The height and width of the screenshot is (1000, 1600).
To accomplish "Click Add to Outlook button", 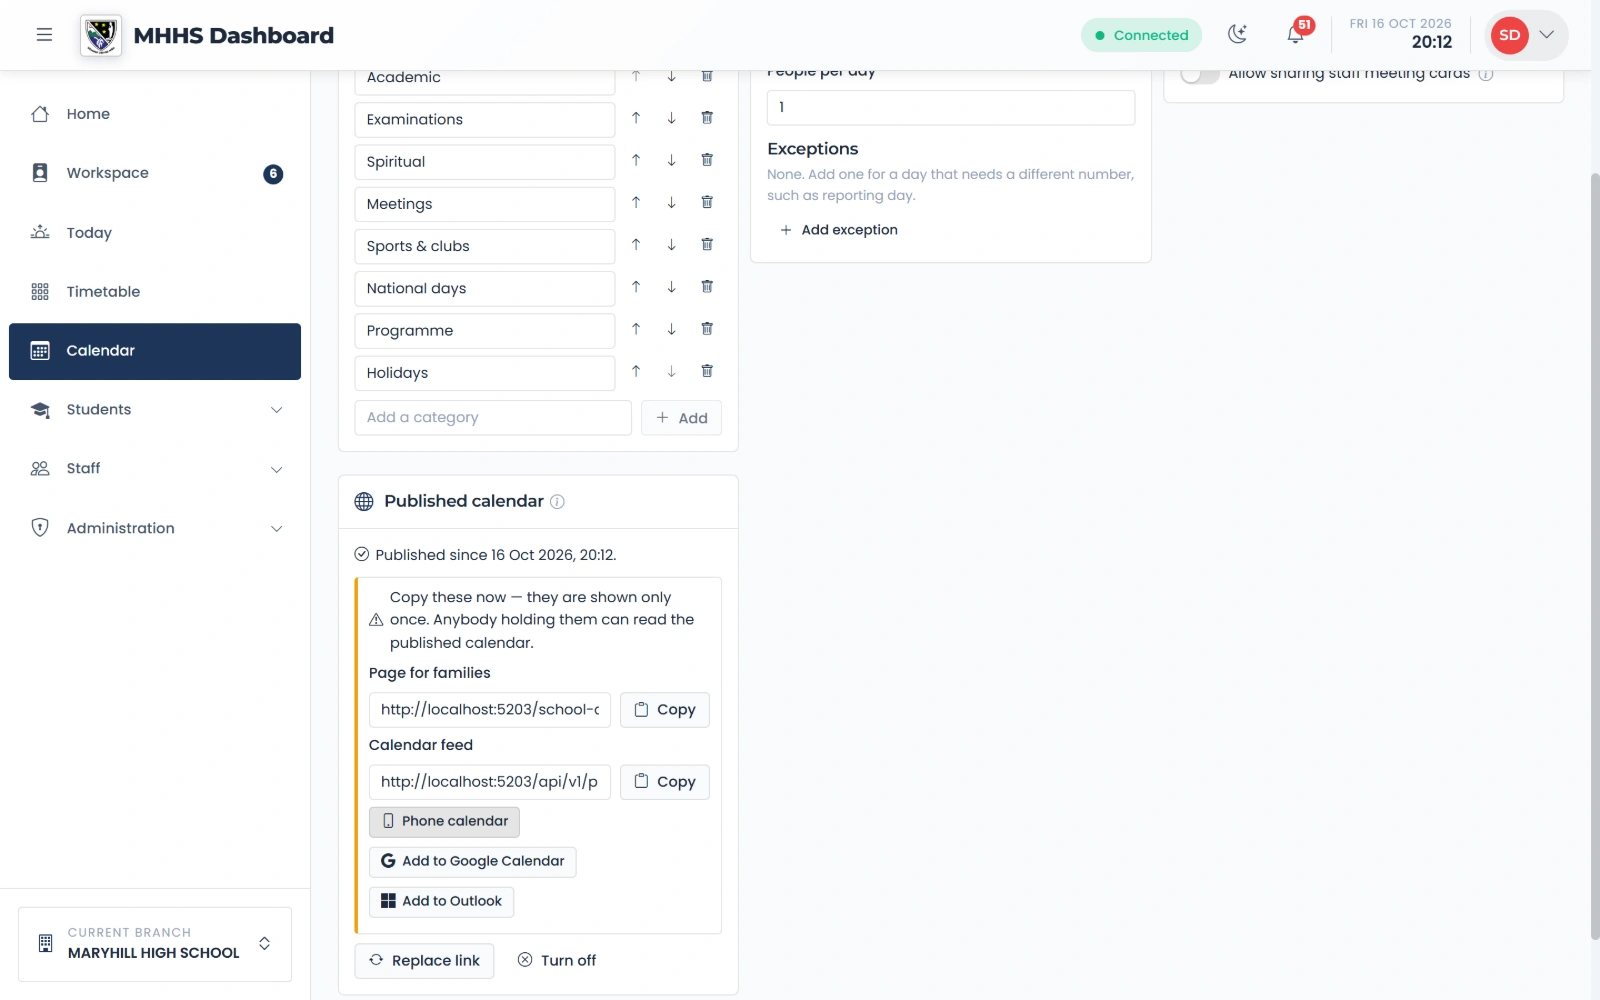I will (441, 902).
